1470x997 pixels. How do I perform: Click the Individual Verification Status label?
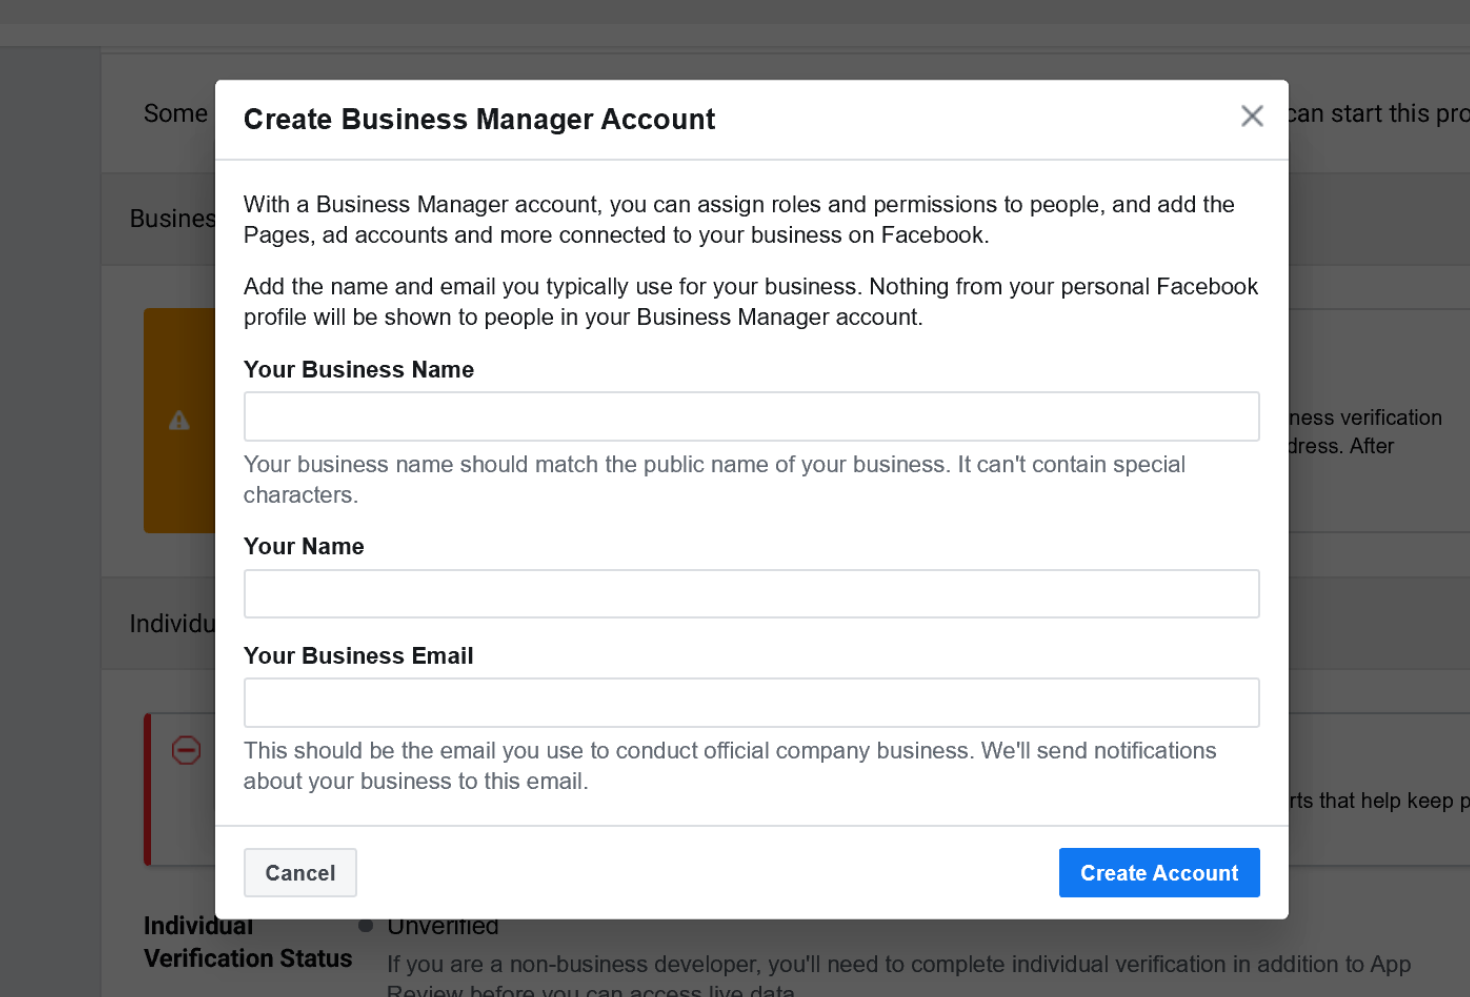248,942
